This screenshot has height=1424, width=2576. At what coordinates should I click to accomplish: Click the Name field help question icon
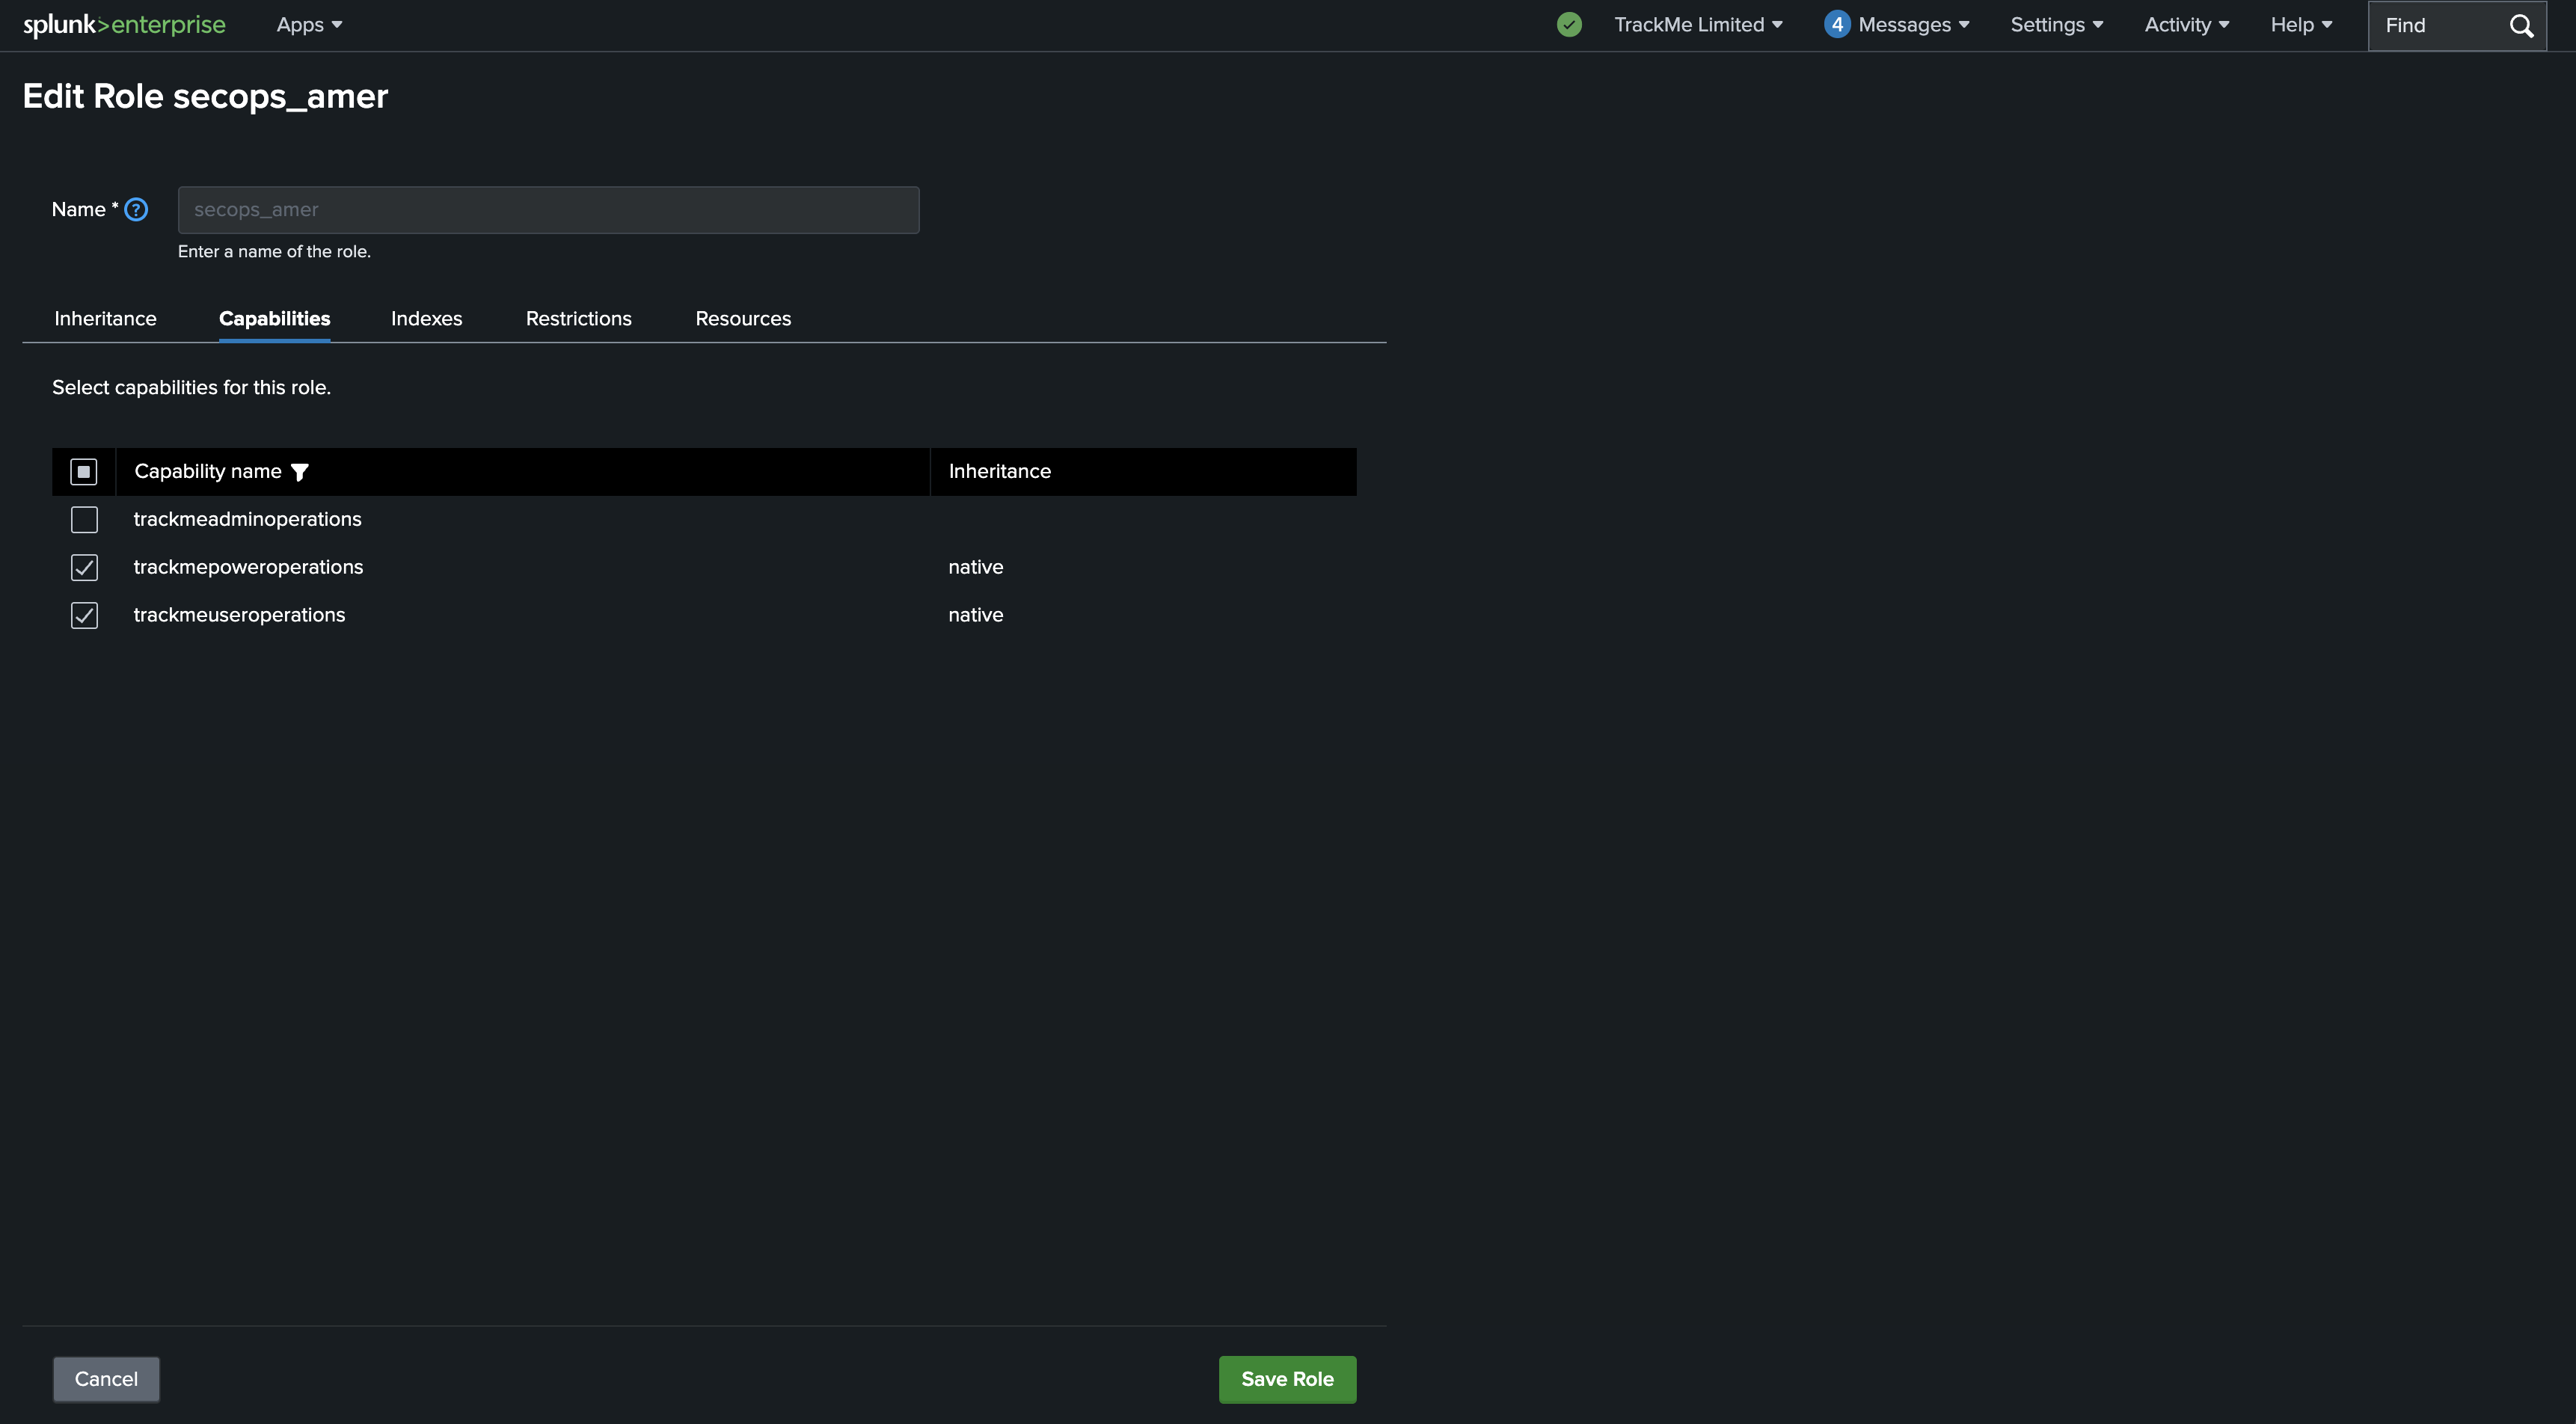pos(136,210)
